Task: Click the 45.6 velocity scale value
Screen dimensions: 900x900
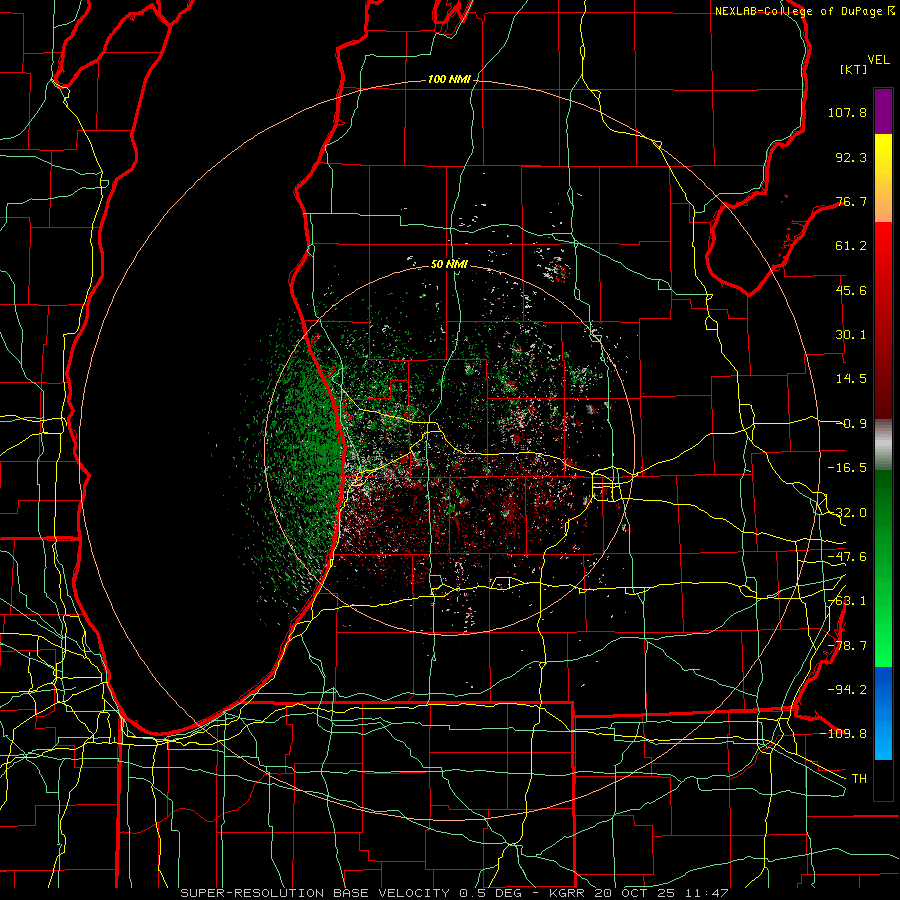Action: click(x=851, y=290)
